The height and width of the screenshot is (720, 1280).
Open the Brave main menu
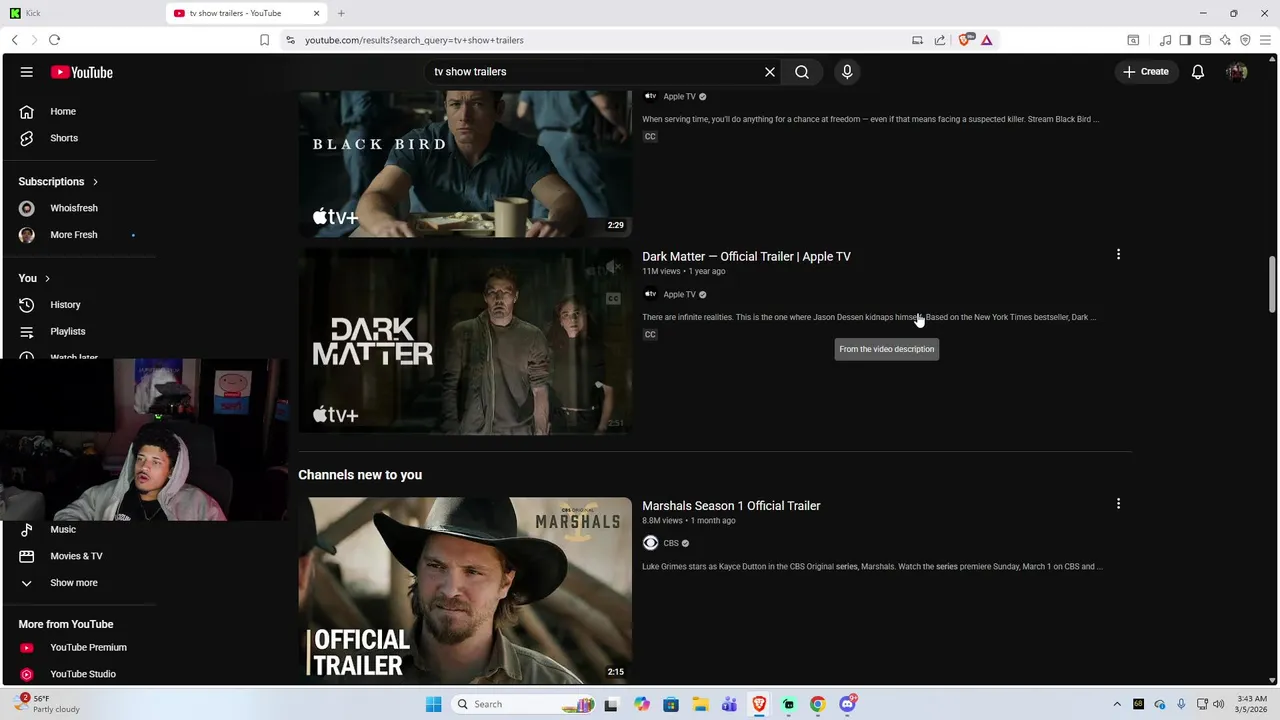pyautogui.click(x=1266, y=40)
